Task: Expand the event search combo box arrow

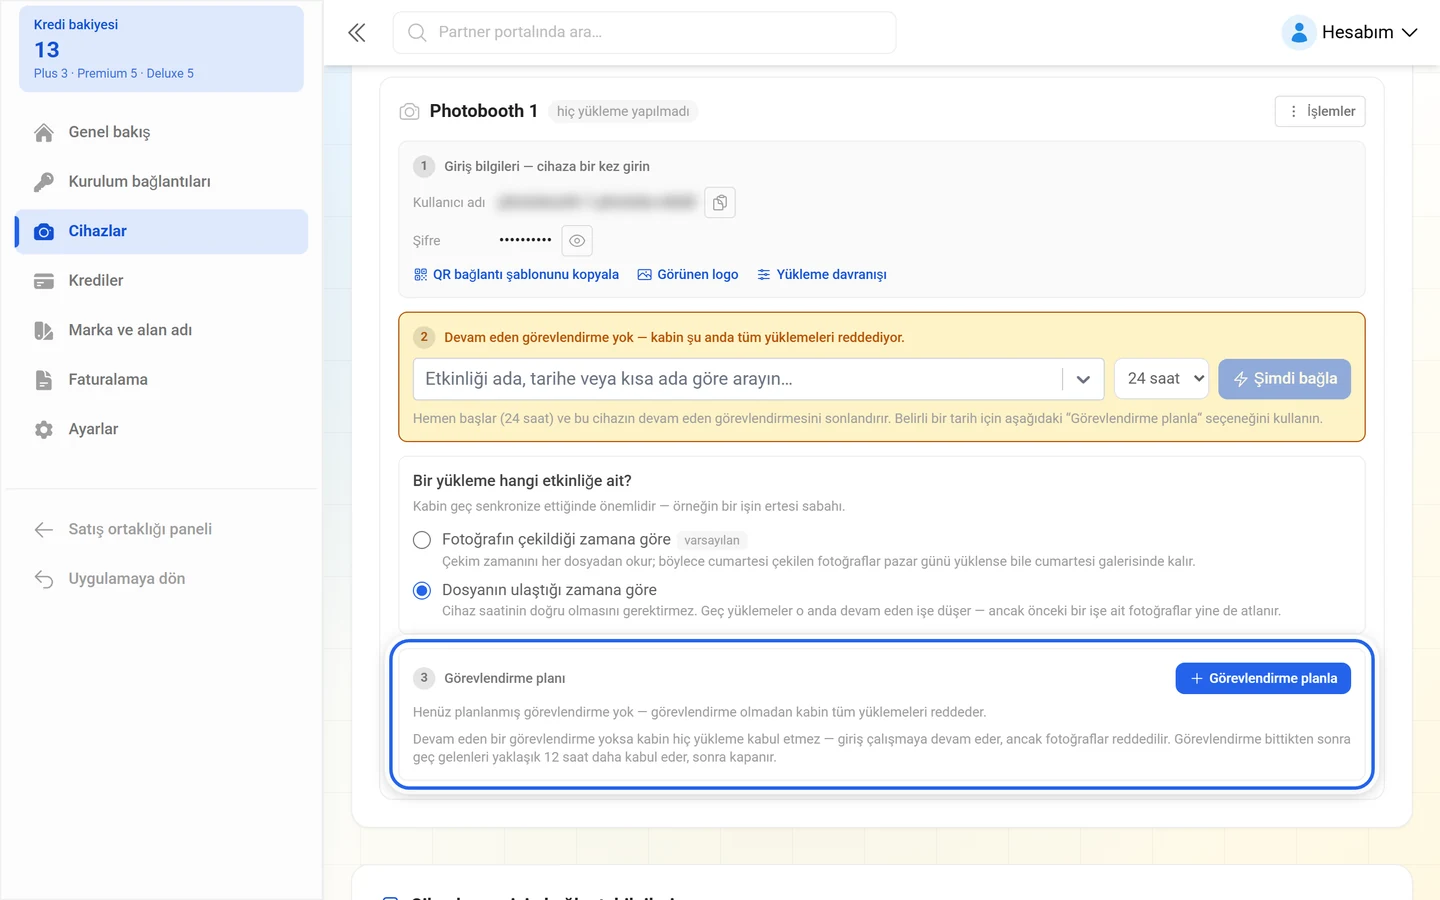Action: [1083, 380]
